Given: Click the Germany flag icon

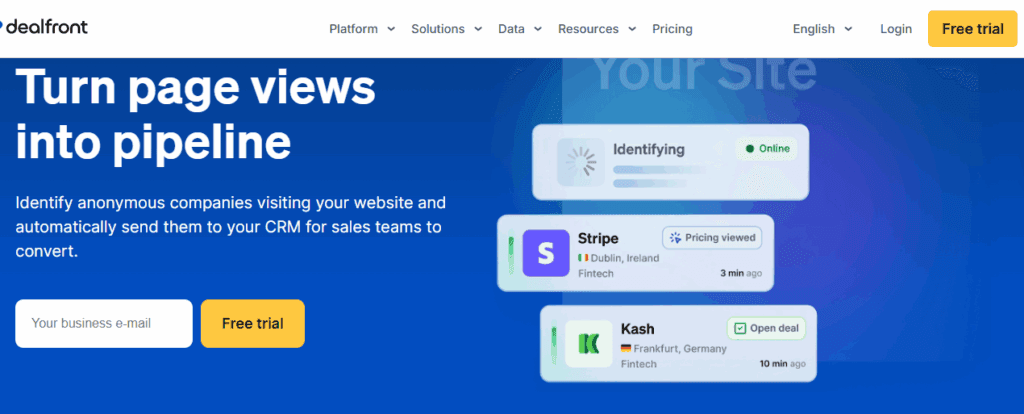Looking at the screenshot, I should pyautogui.click(x=626, y=349).
